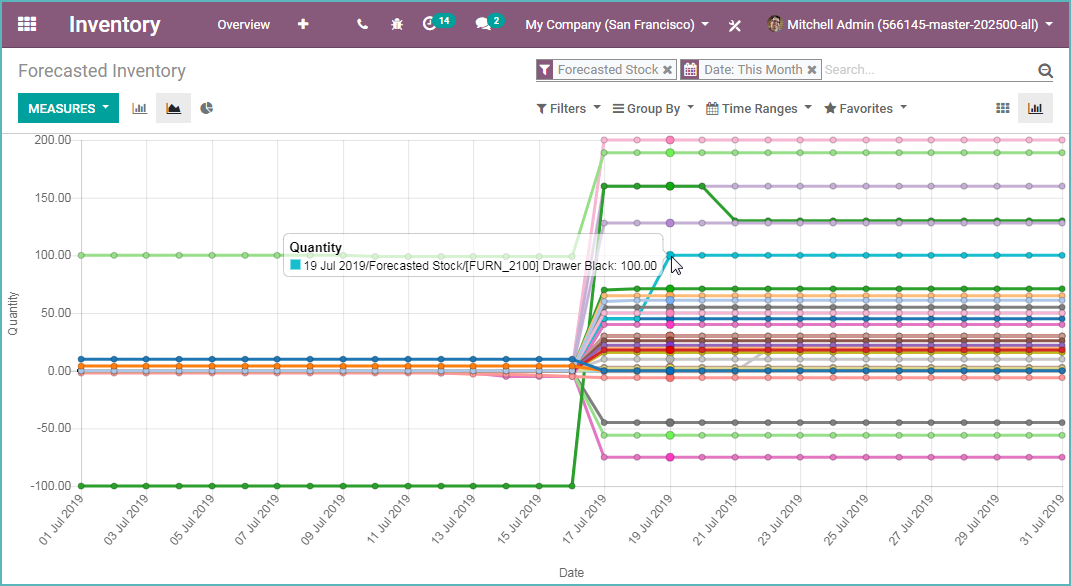Remove the Forecasted Stock filter
This screenshot has width=1071, height=586.
click(666, 70)
